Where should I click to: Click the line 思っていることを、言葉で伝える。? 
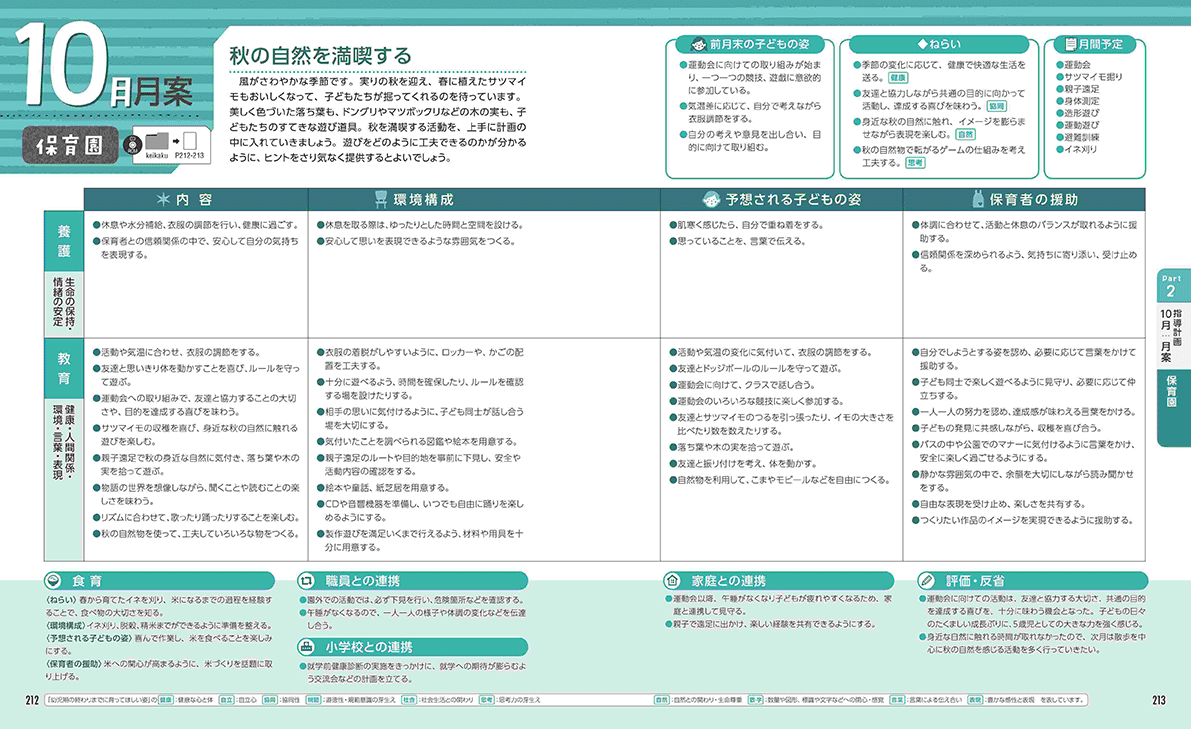(738, 241)
